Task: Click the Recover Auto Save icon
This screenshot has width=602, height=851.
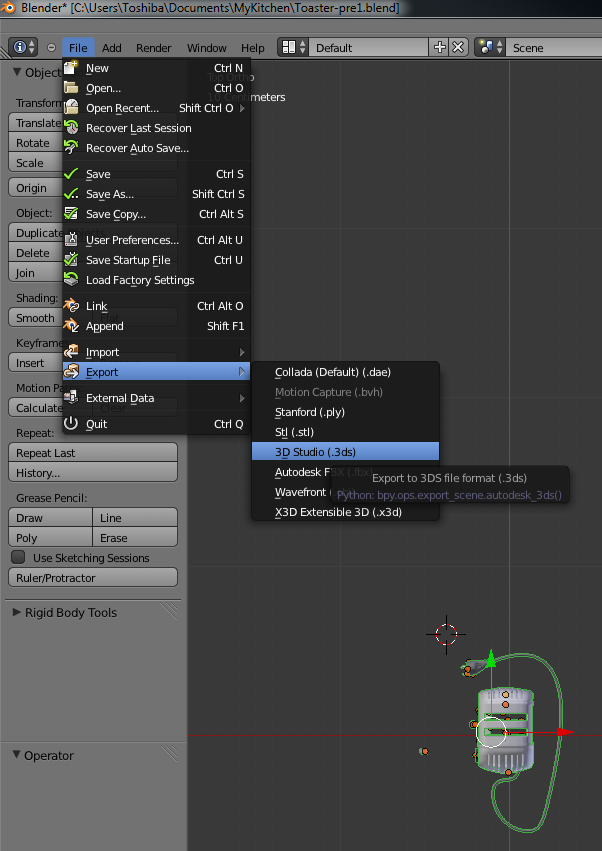Action: 71,148
